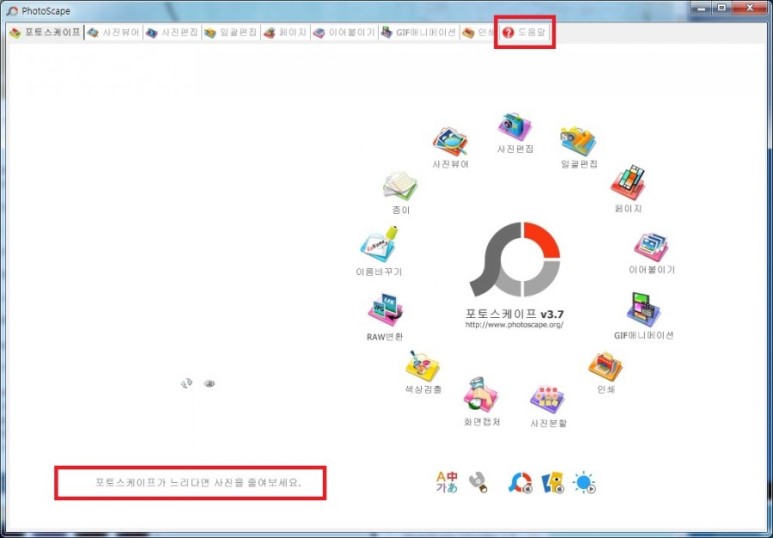Click the large PhotoScape center logo
Screen dimensions: 773x538
515,259
